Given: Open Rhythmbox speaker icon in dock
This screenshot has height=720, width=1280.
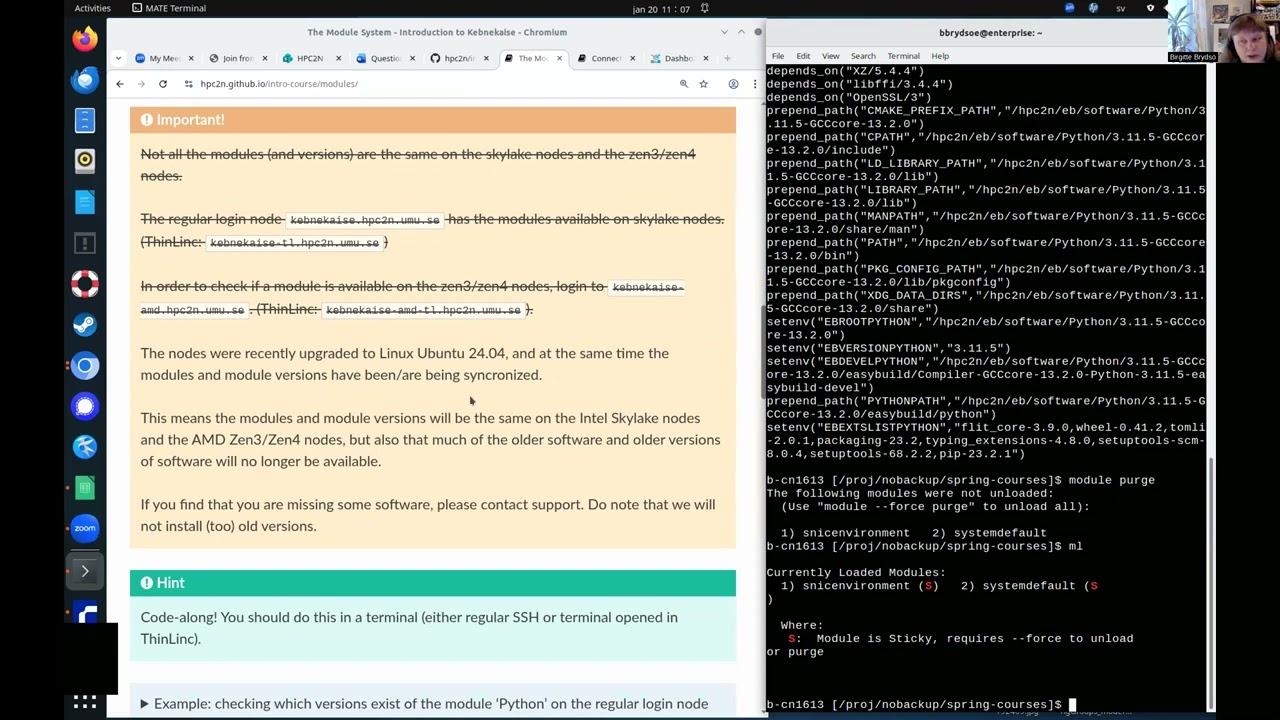Looking at the screenshot, I should [85, 160].
